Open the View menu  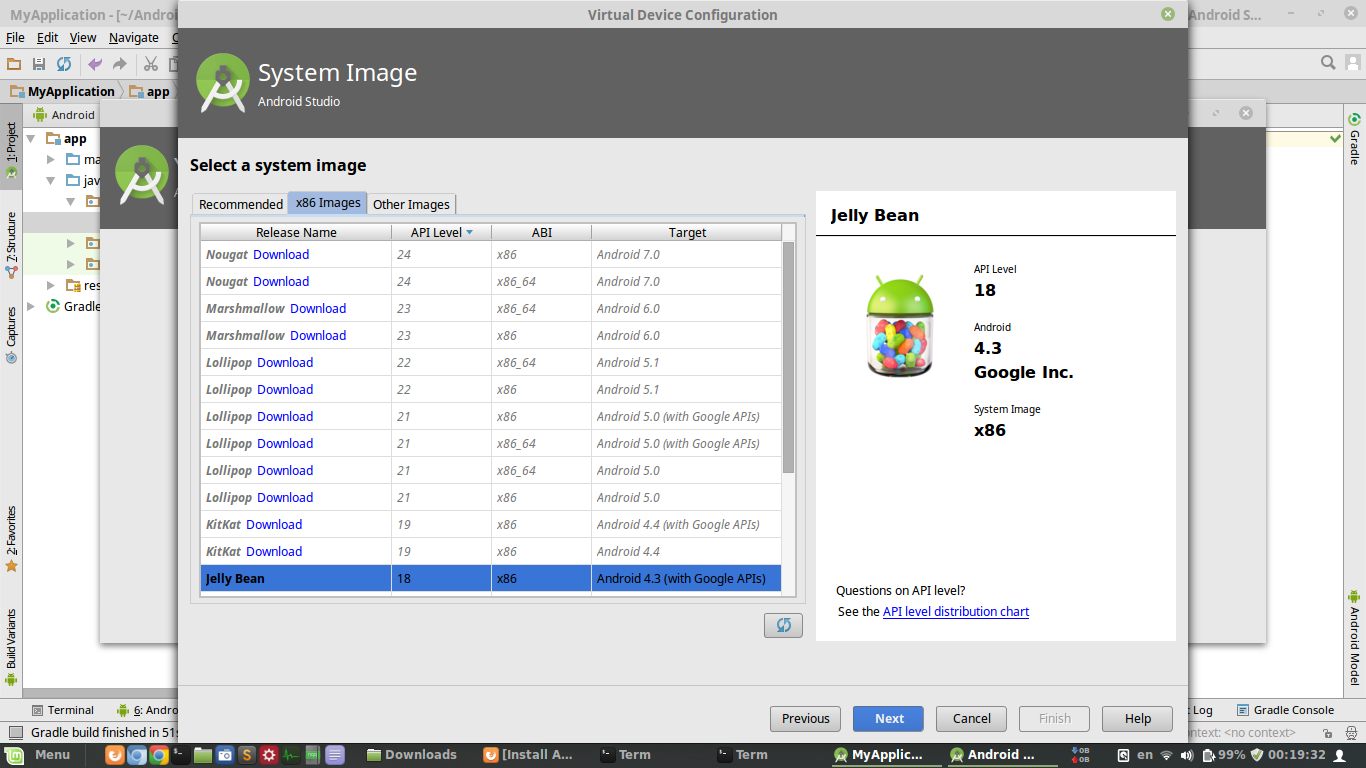(x=83, y=37)
